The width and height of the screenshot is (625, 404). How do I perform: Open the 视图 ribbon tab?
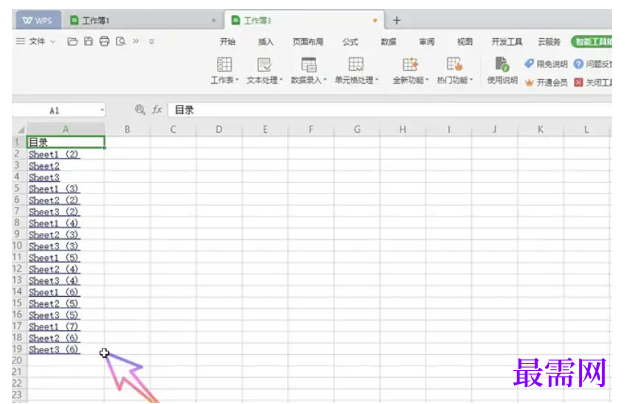[x=465, y=41]
